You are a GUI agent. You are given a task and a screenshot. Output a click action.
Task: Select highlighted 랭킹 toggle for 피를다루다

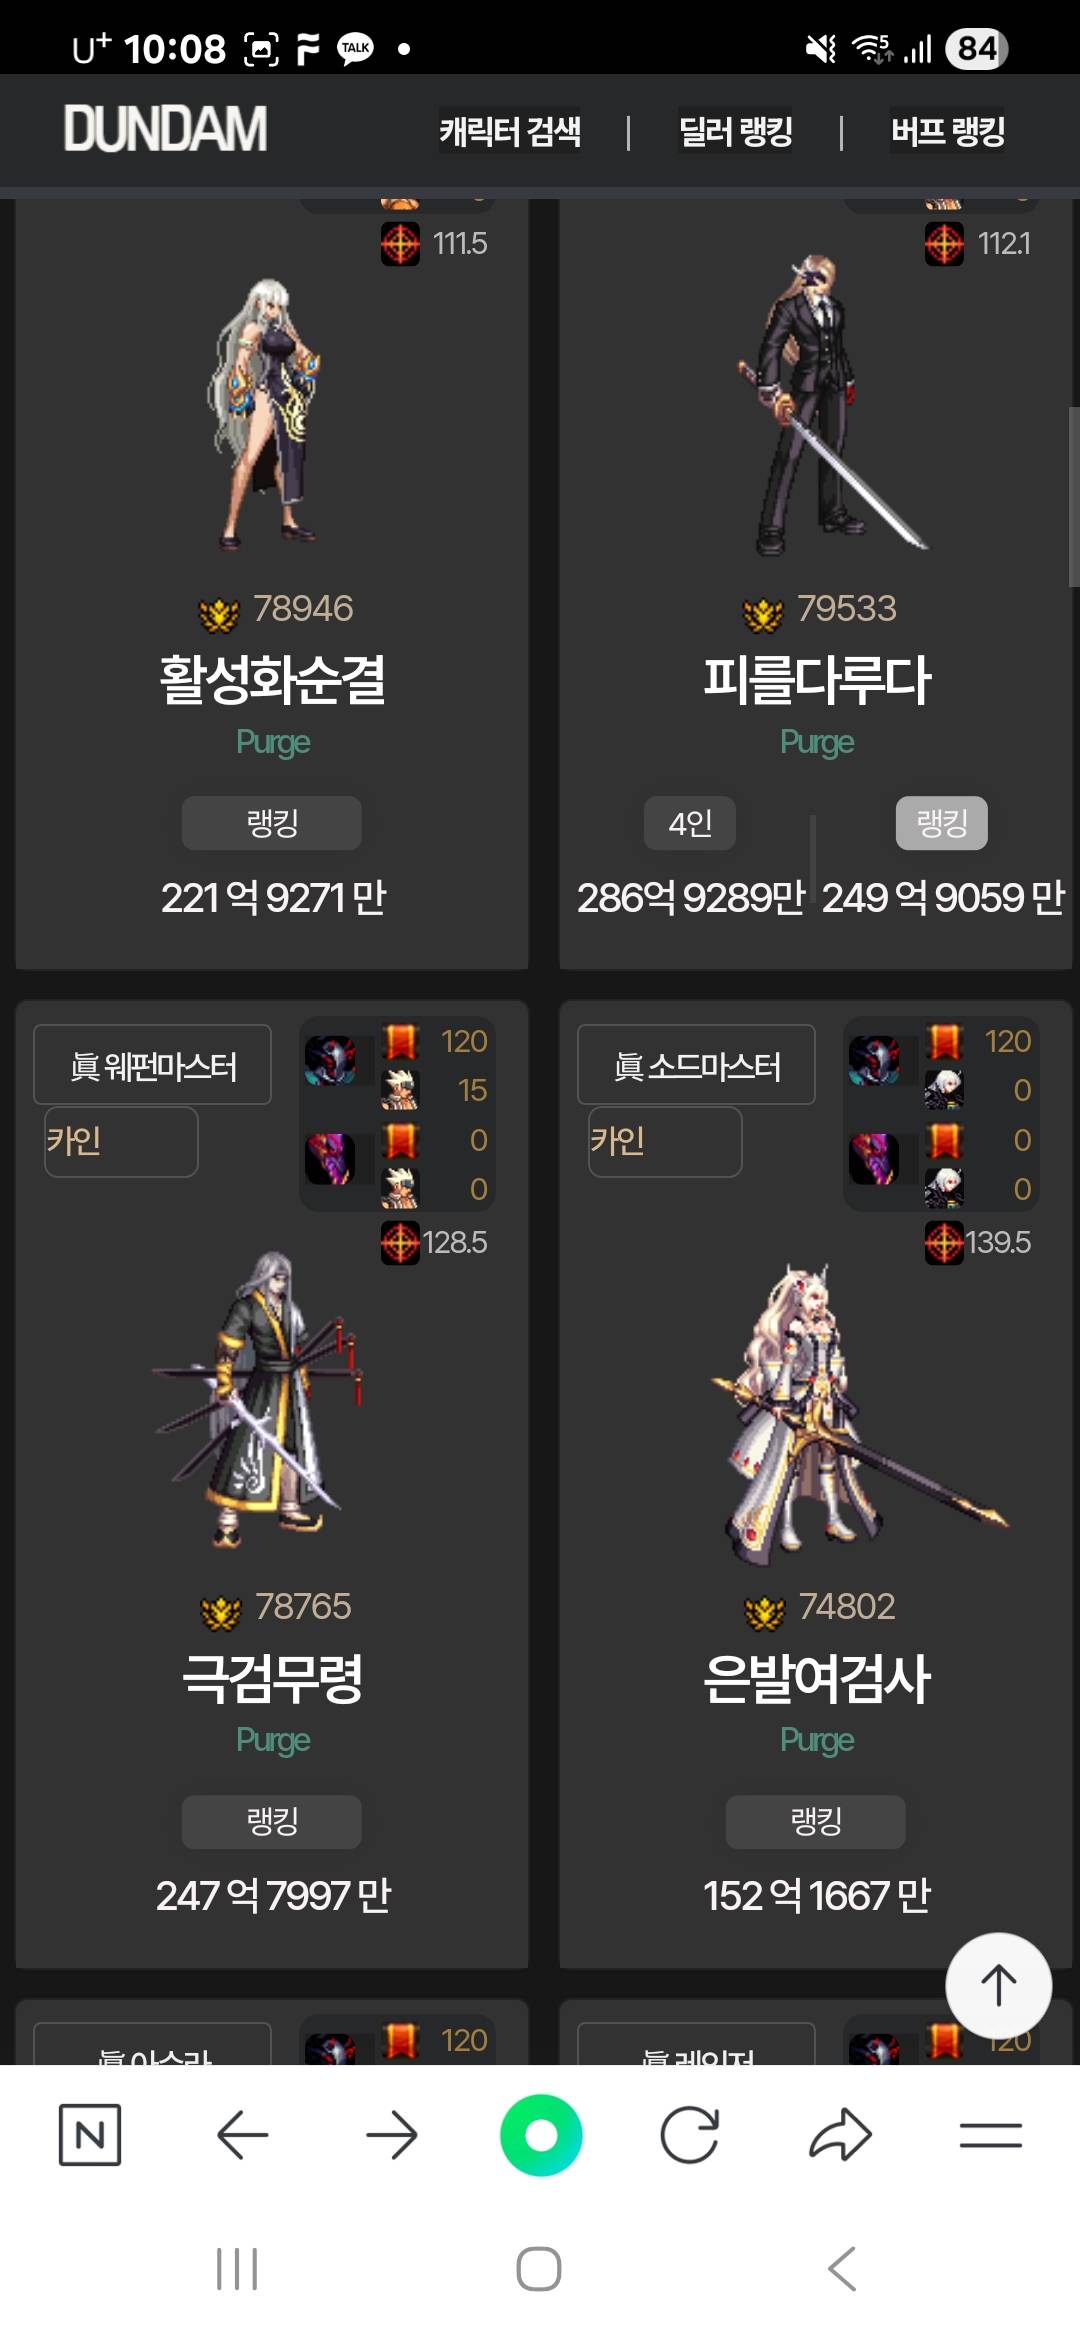point(942,823)
